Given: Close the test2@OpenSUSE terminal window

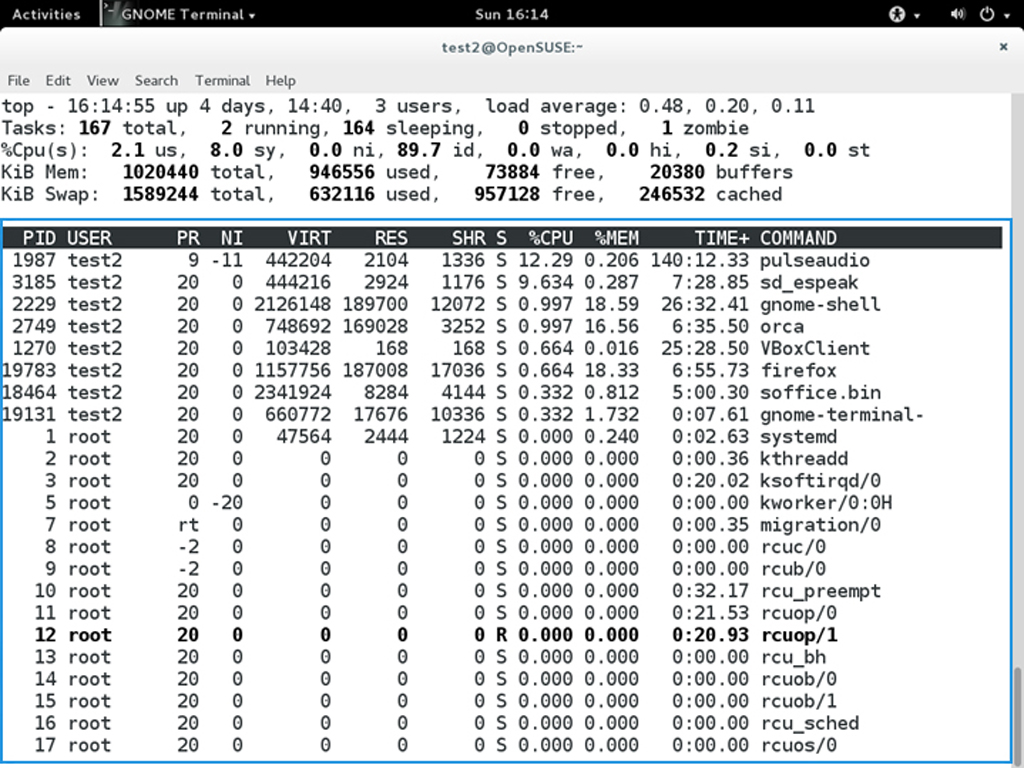Looking at the screenshot, I should pos(1003,47).
